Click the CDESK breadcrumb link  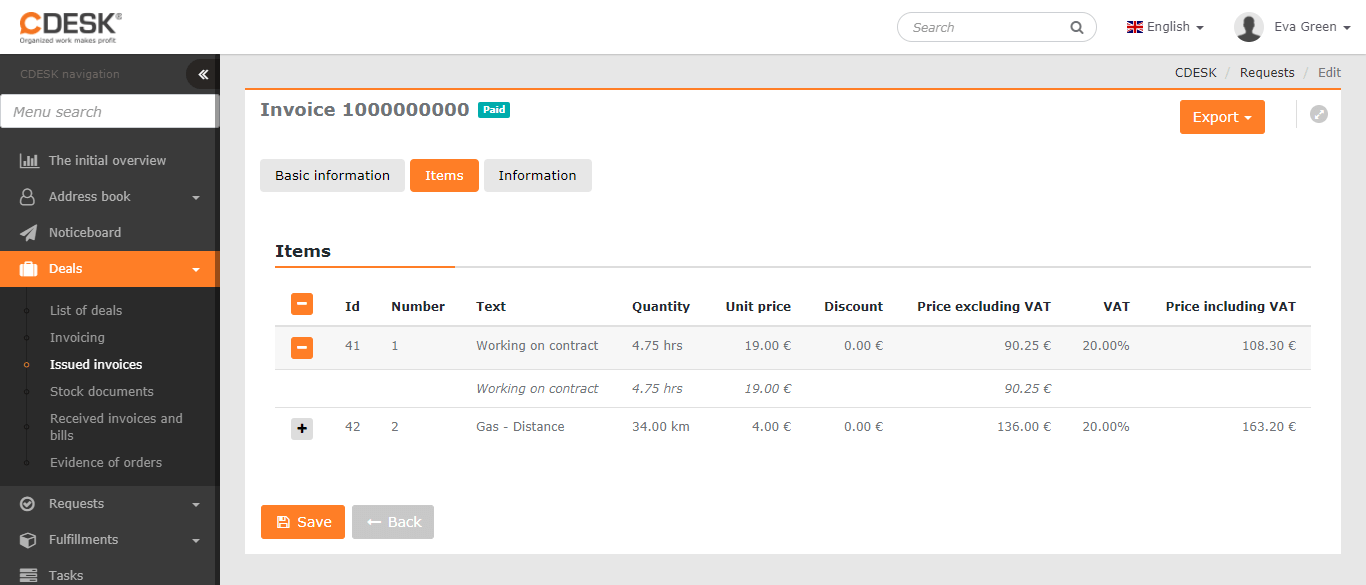pyautogui.click(x=1196, y=73)
